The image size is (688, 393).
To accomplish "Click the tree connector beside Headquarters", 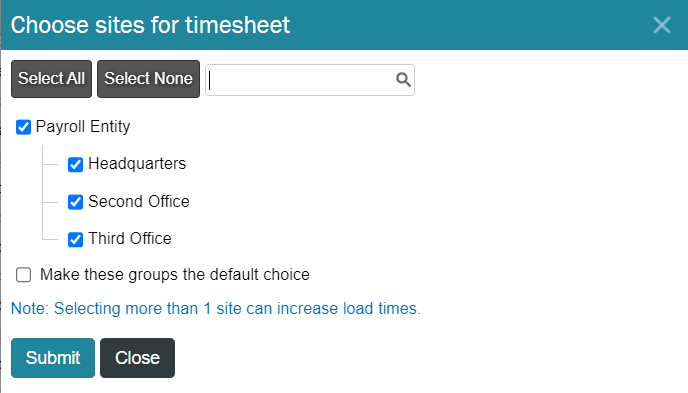I will (x=50, y=164).
